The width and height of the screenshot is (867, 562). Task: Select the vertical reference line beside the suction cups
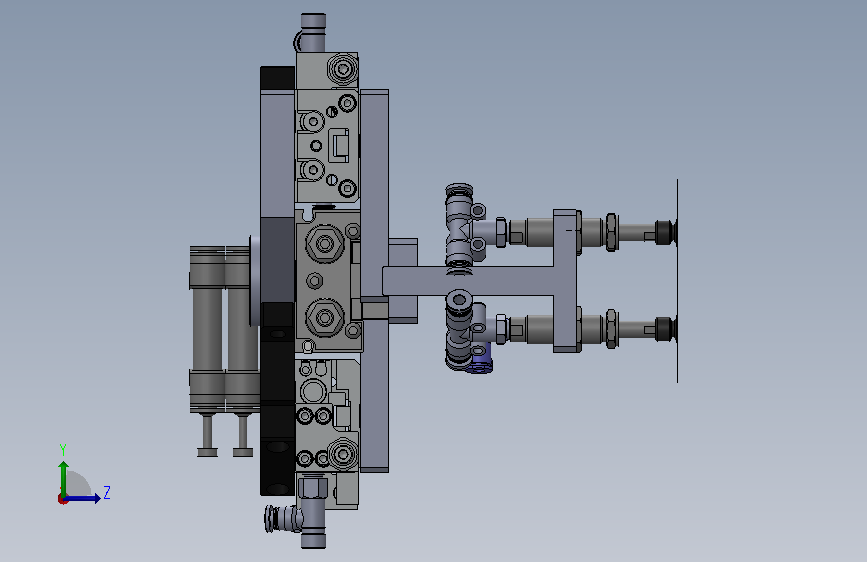pyautogui.click(x=677, y=280)
